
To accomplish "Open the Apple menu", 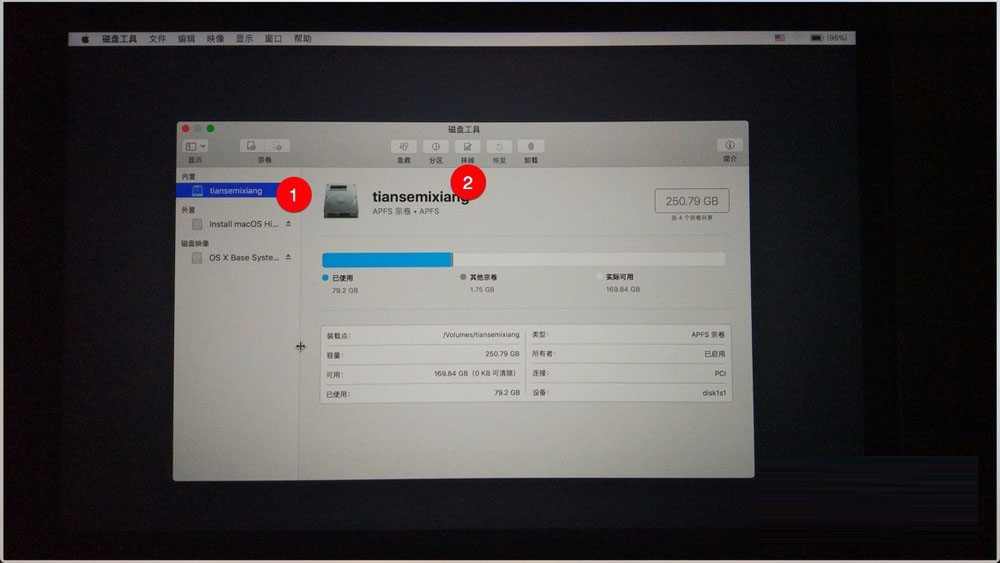I will coord(85,39).
